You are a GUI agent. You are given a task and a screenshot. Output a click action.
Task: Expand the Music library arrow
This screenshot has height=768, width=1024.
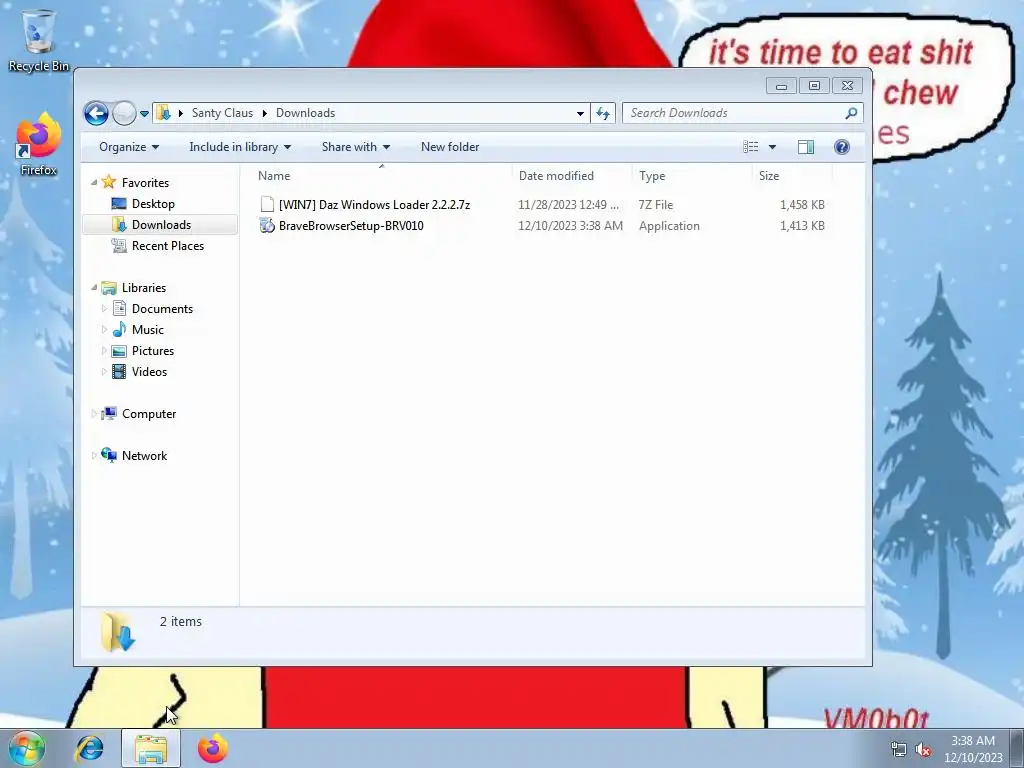point(104,330)
